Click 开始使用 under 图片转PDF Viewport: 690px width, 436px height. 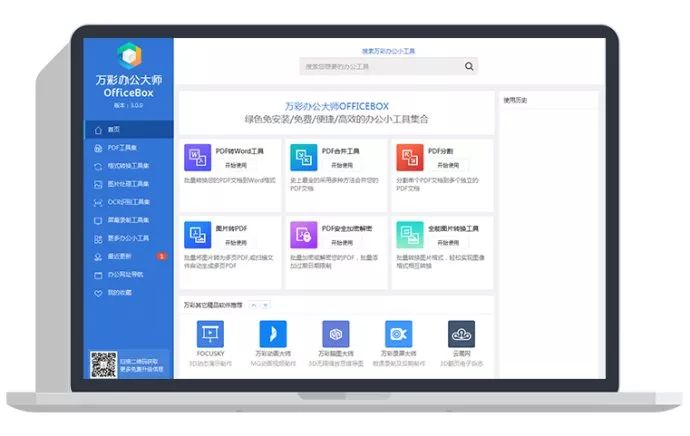[236, 243]
